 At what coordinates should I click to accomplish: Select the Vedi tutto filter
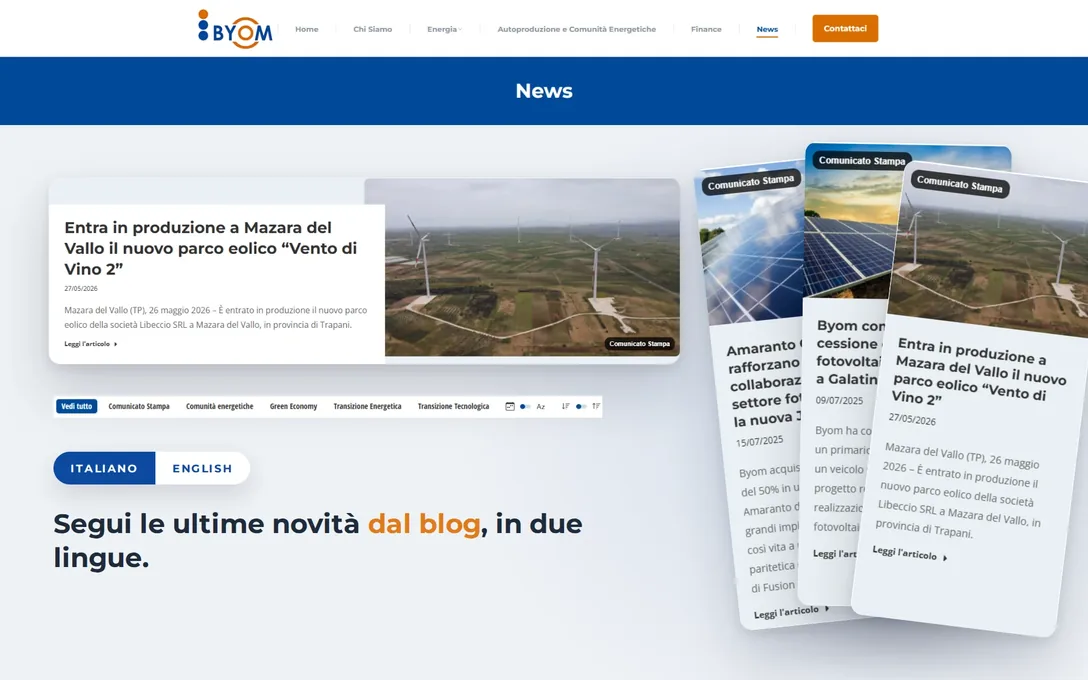[x=76, y=406]
